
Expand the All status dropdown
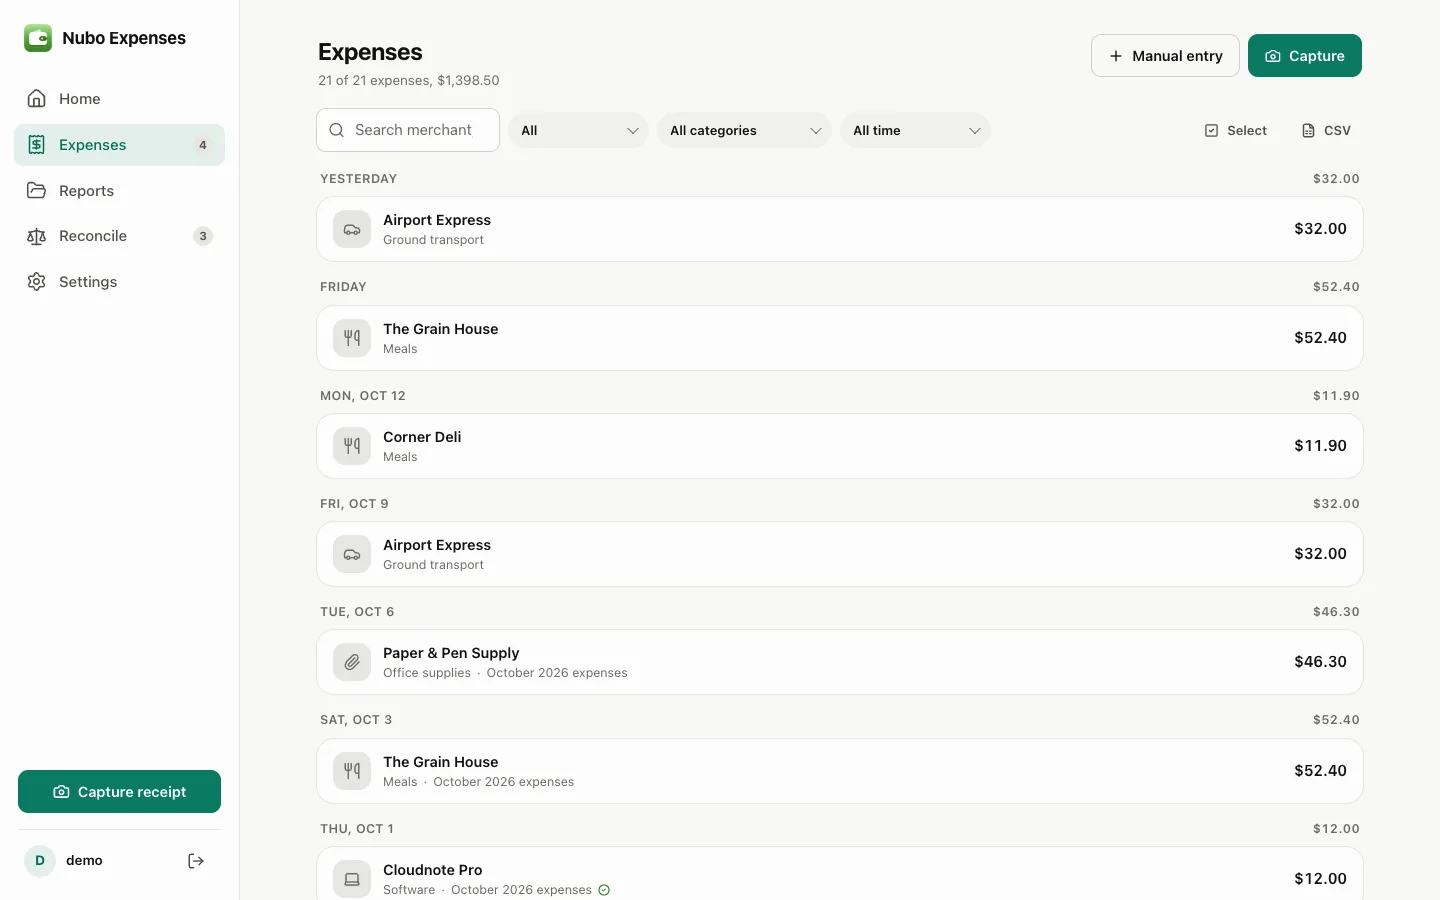pyautogui.click(x=578, y=130)
